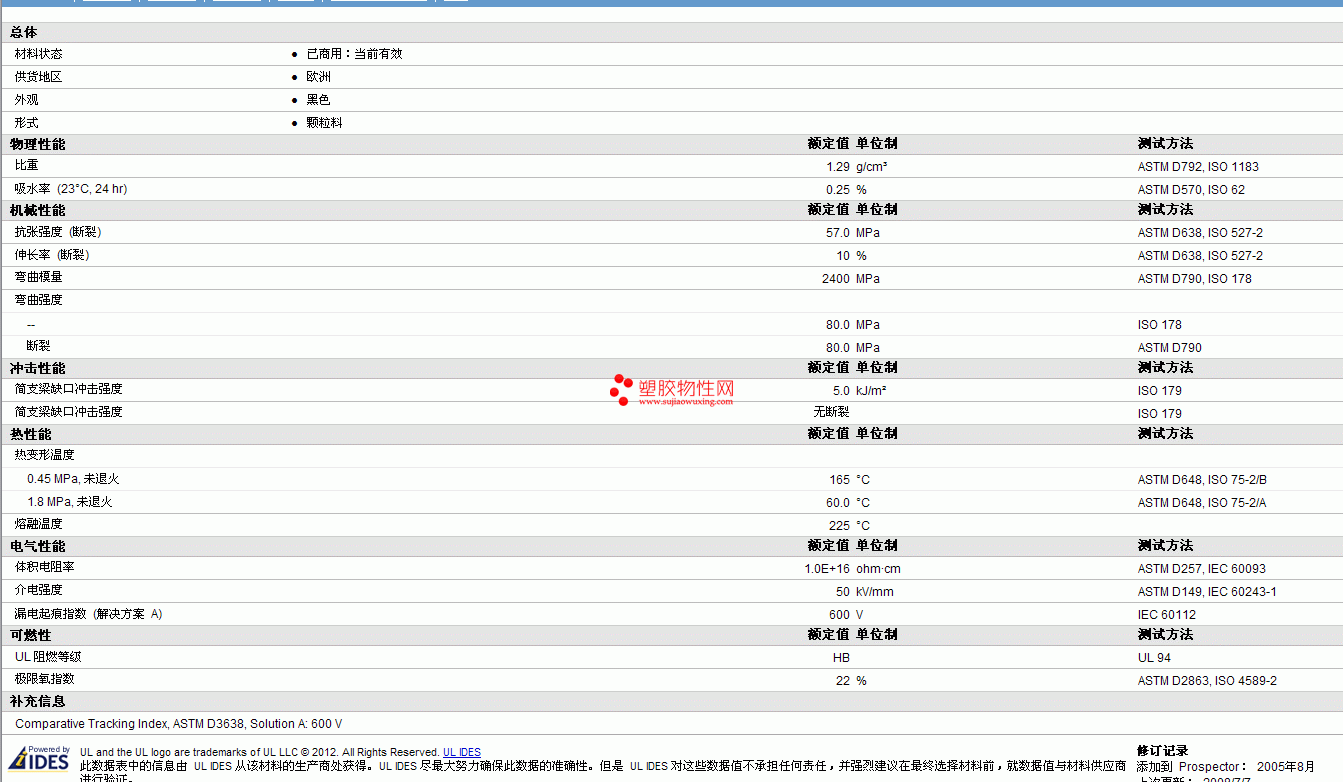The height and width of the screenshot is (782, 1343).
Task: Click the 弯曲模量 row label
Action: tap(38, 277)
